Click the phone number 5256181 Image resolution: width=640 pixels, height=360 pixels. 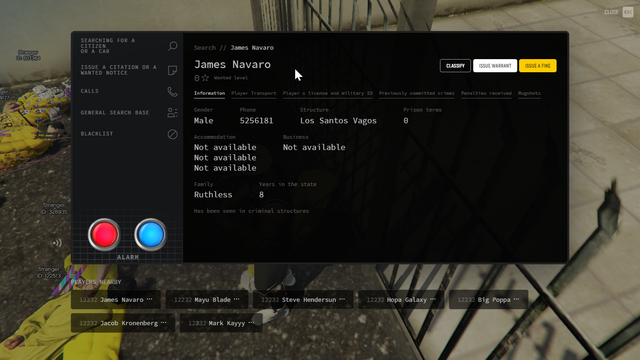[x=256, y=121]
